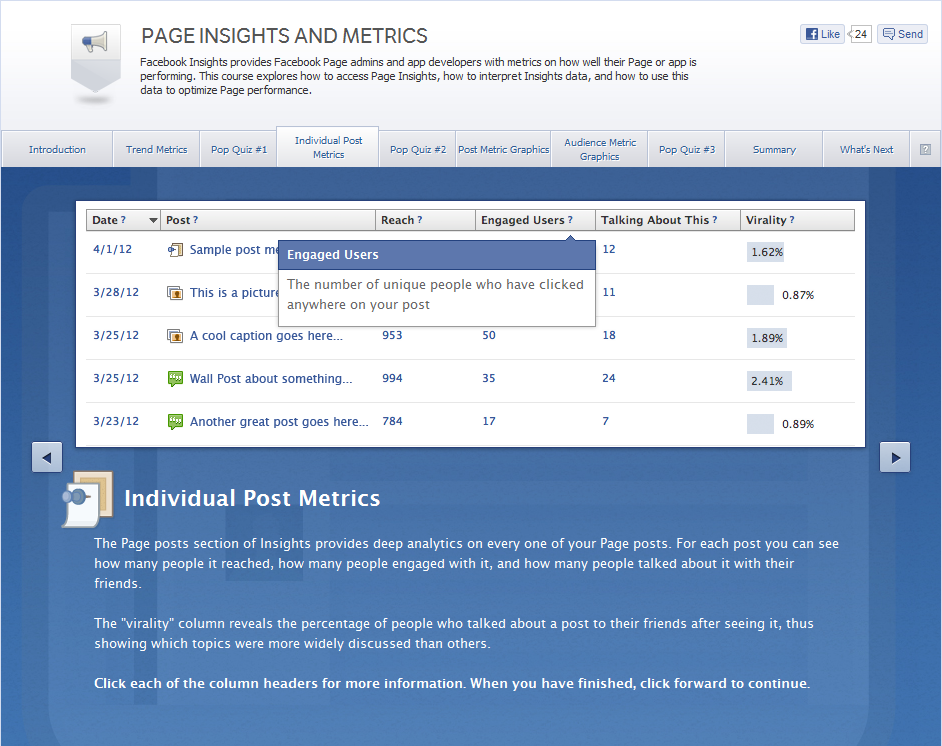The height and width of the screenshot is (746, 942).
Task: Open Another great post goes here link
Action: coord(279,422)
